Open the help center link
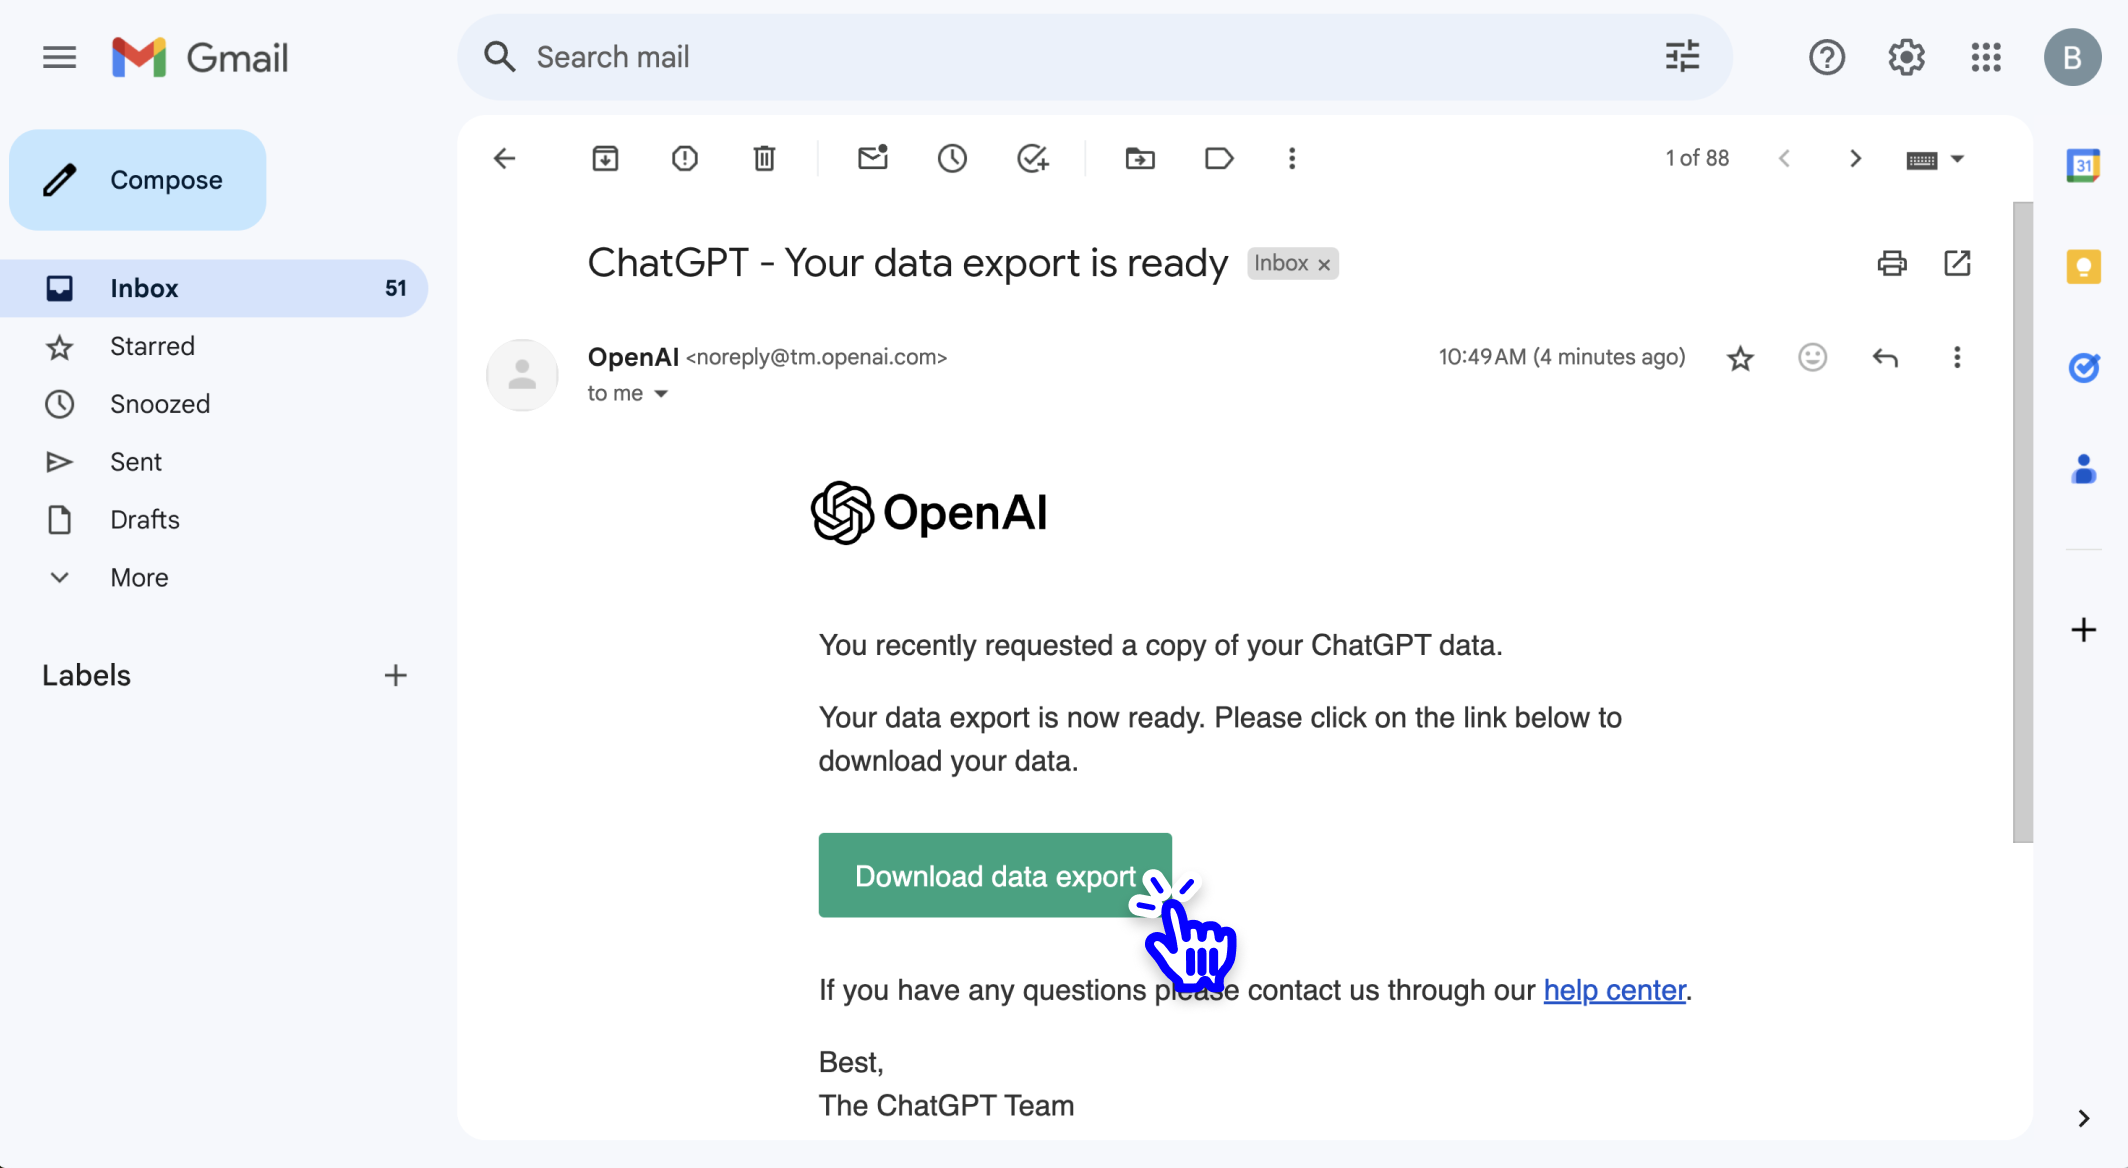The image size is (2128, 1168). click(1614, 990)
